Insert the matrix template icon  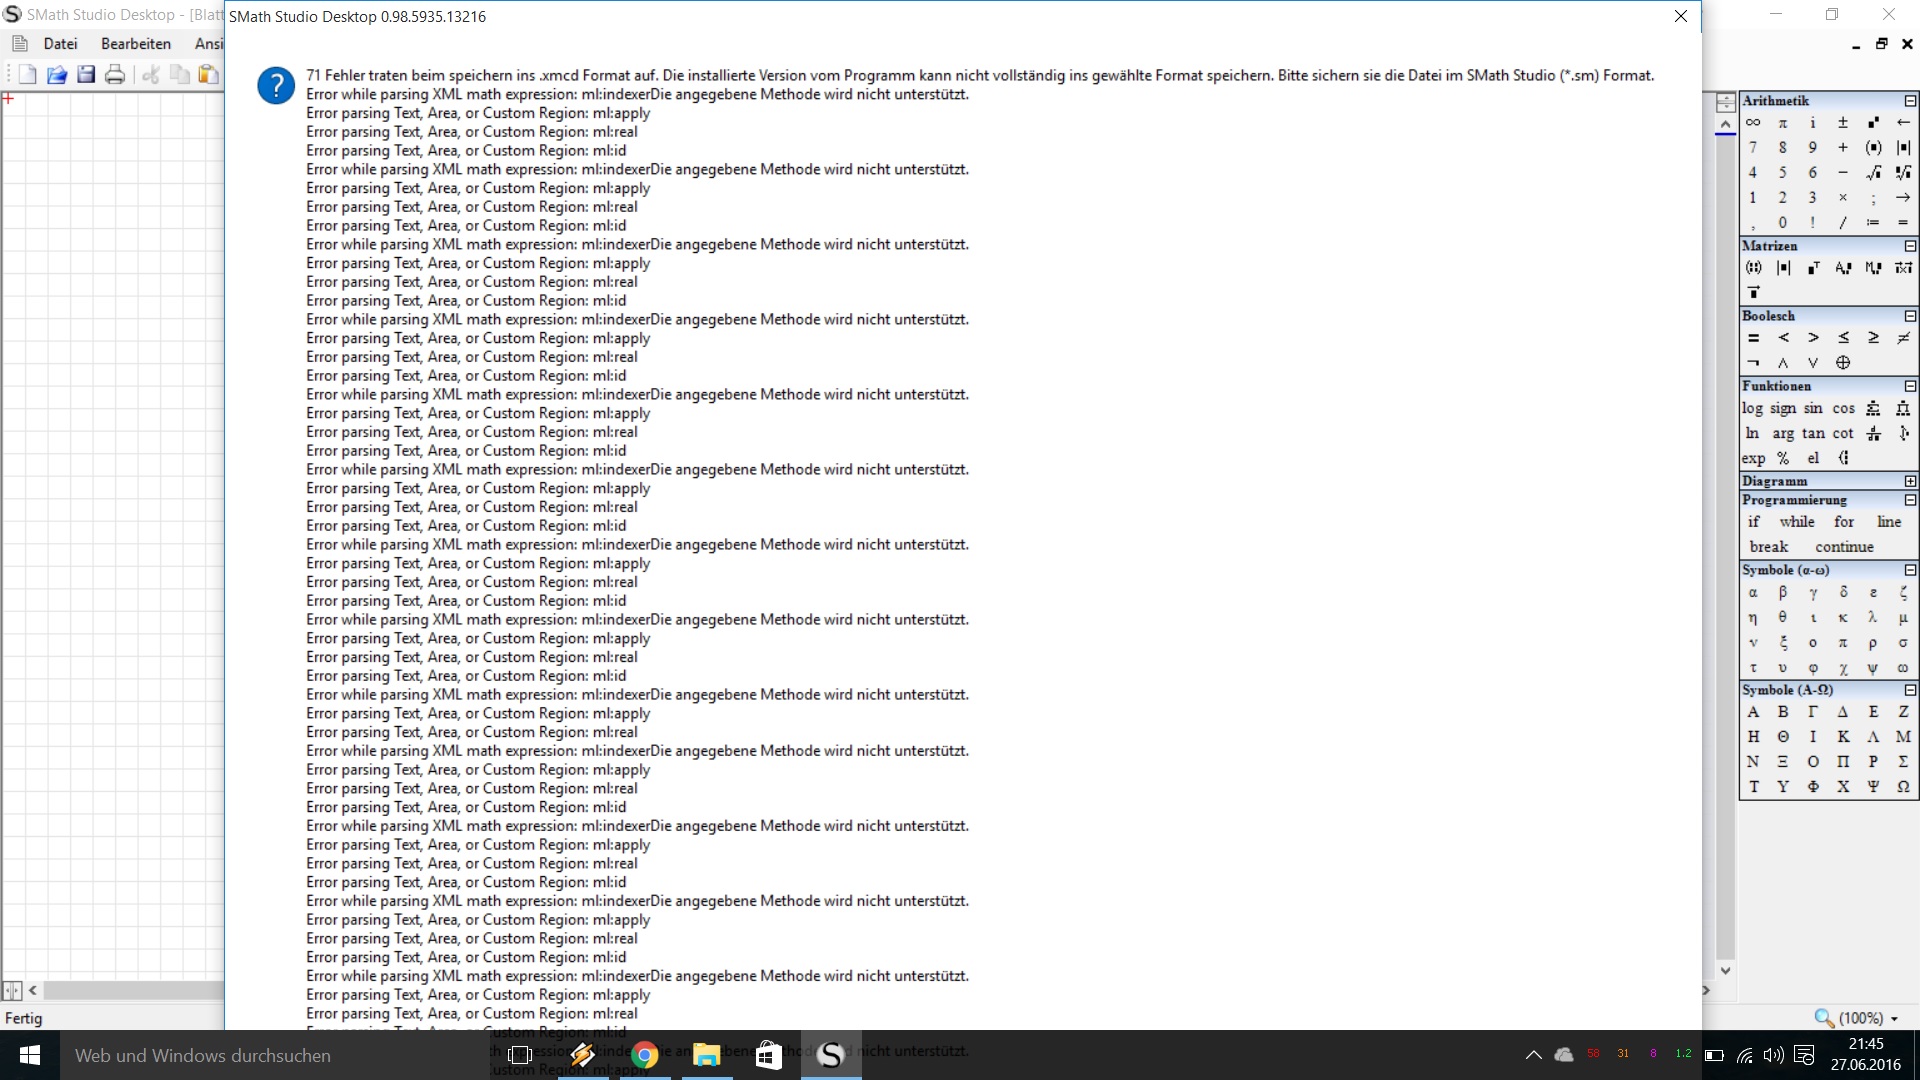1753,268
